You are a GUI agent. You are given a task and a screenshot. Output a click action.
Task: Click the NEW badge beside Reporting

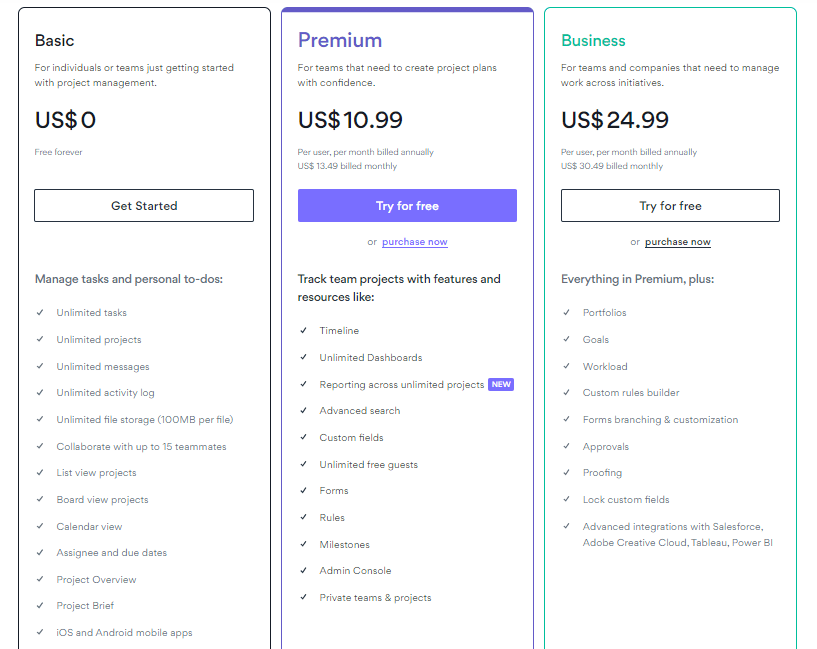point(501,384)
